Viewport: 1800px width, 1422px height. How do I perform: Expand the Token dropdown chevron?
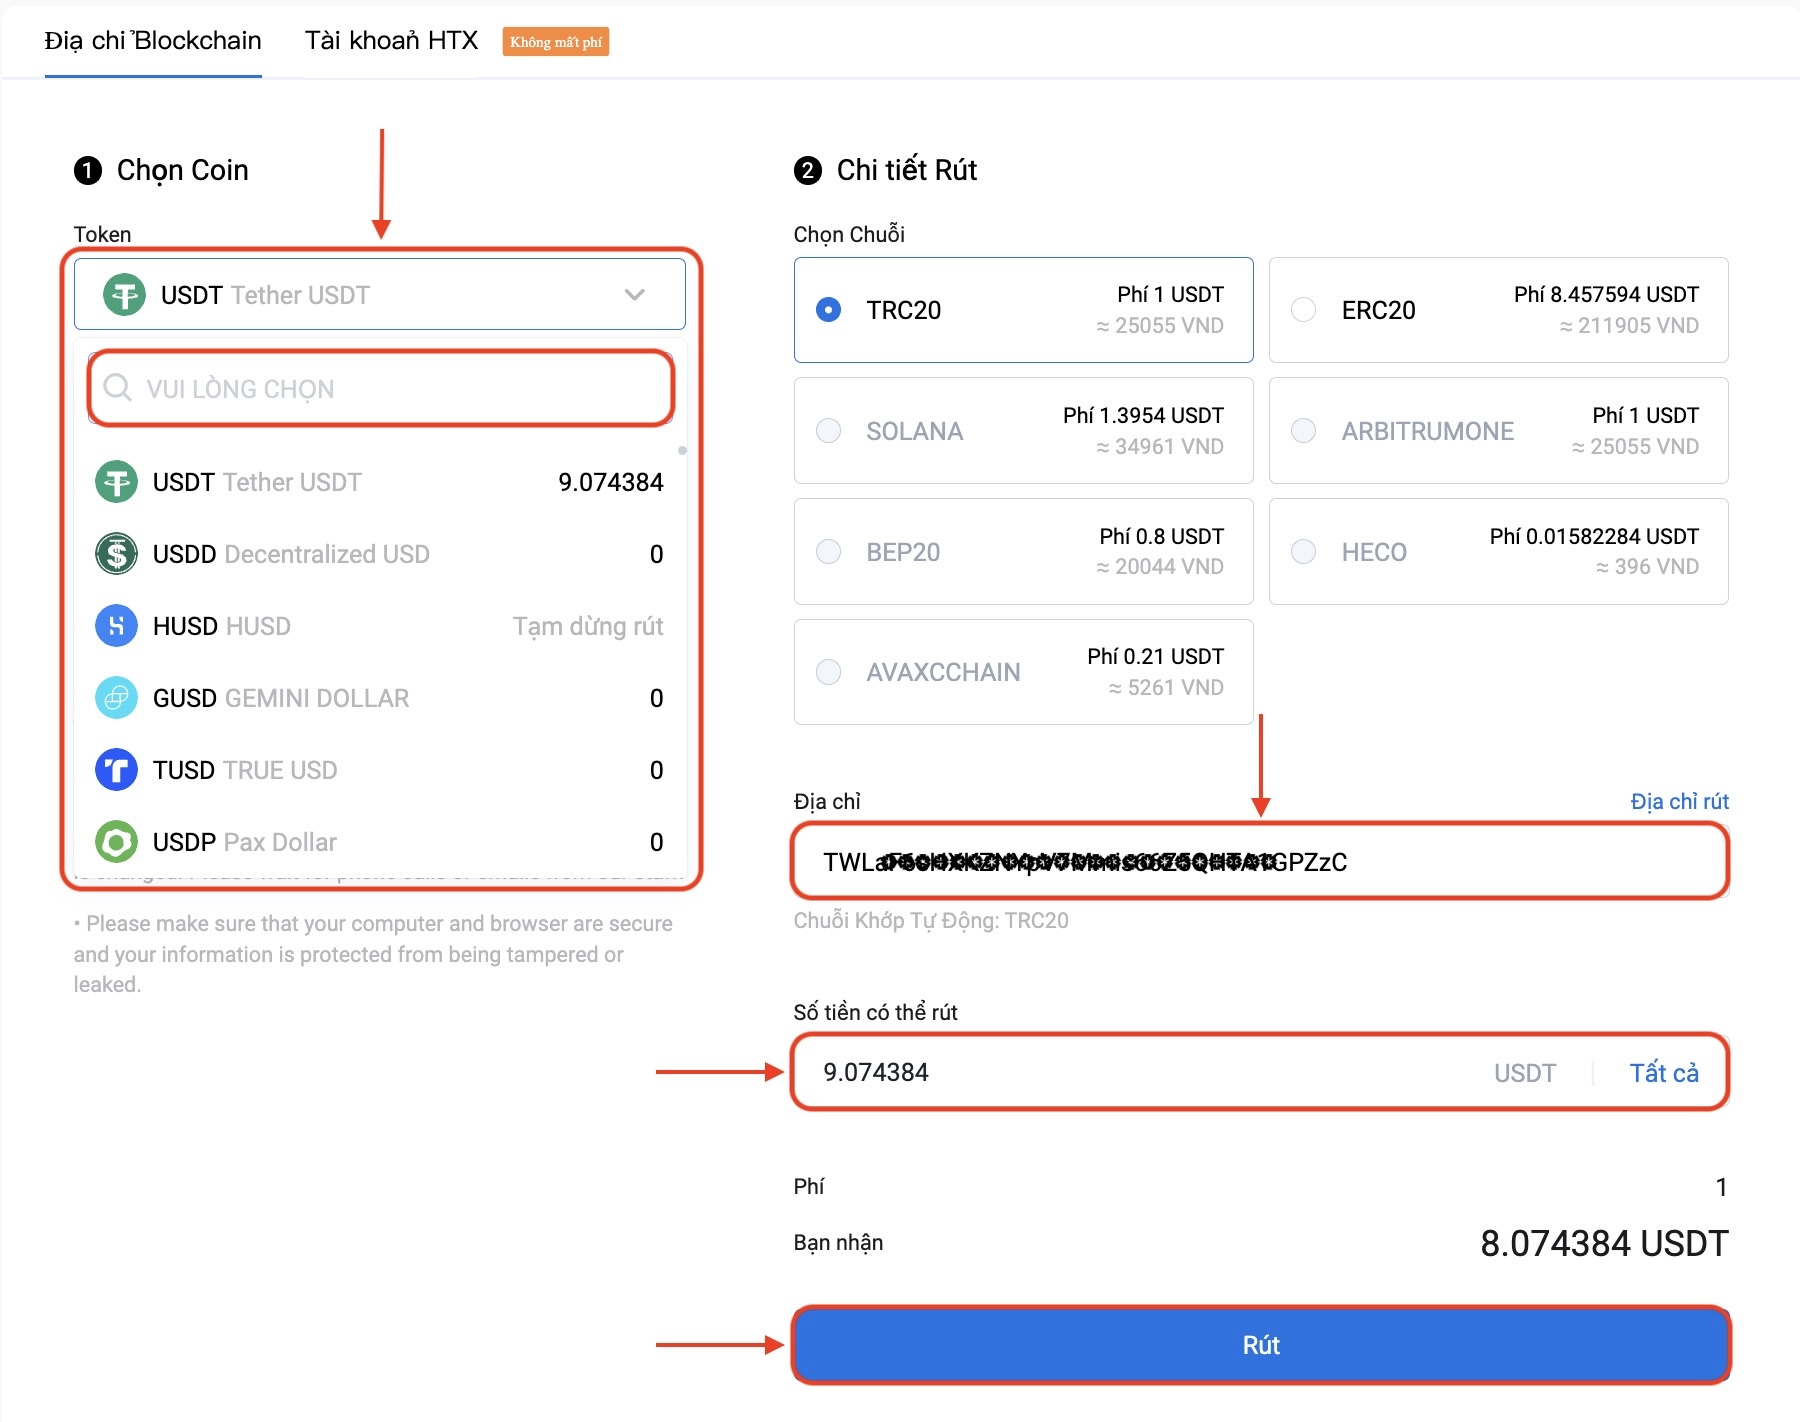[x=634, y=295]
